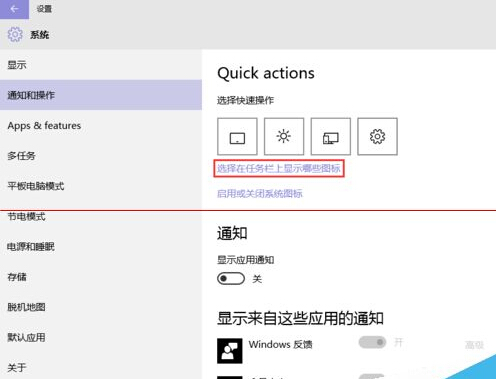This screenshot has width=496, height=379.
Task: Go to 电源和睡眠 settings
Action: (101, 247)
